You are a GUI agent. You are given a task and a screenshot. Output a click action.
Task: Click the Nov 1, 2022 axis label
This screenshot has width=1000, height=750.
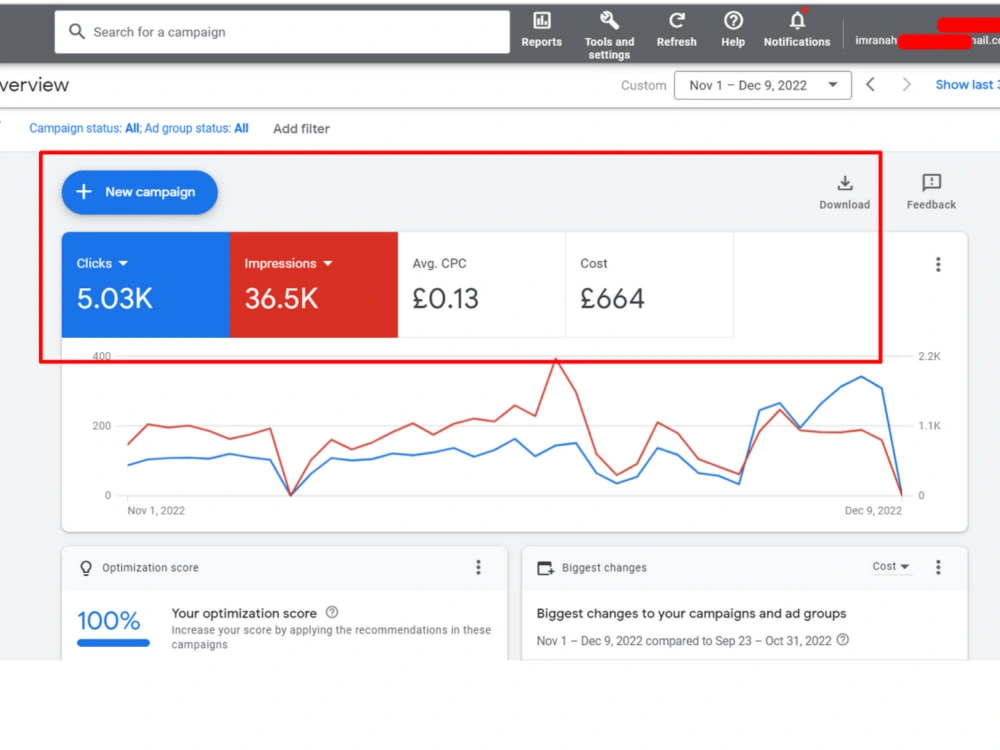(x=156, y=510)
